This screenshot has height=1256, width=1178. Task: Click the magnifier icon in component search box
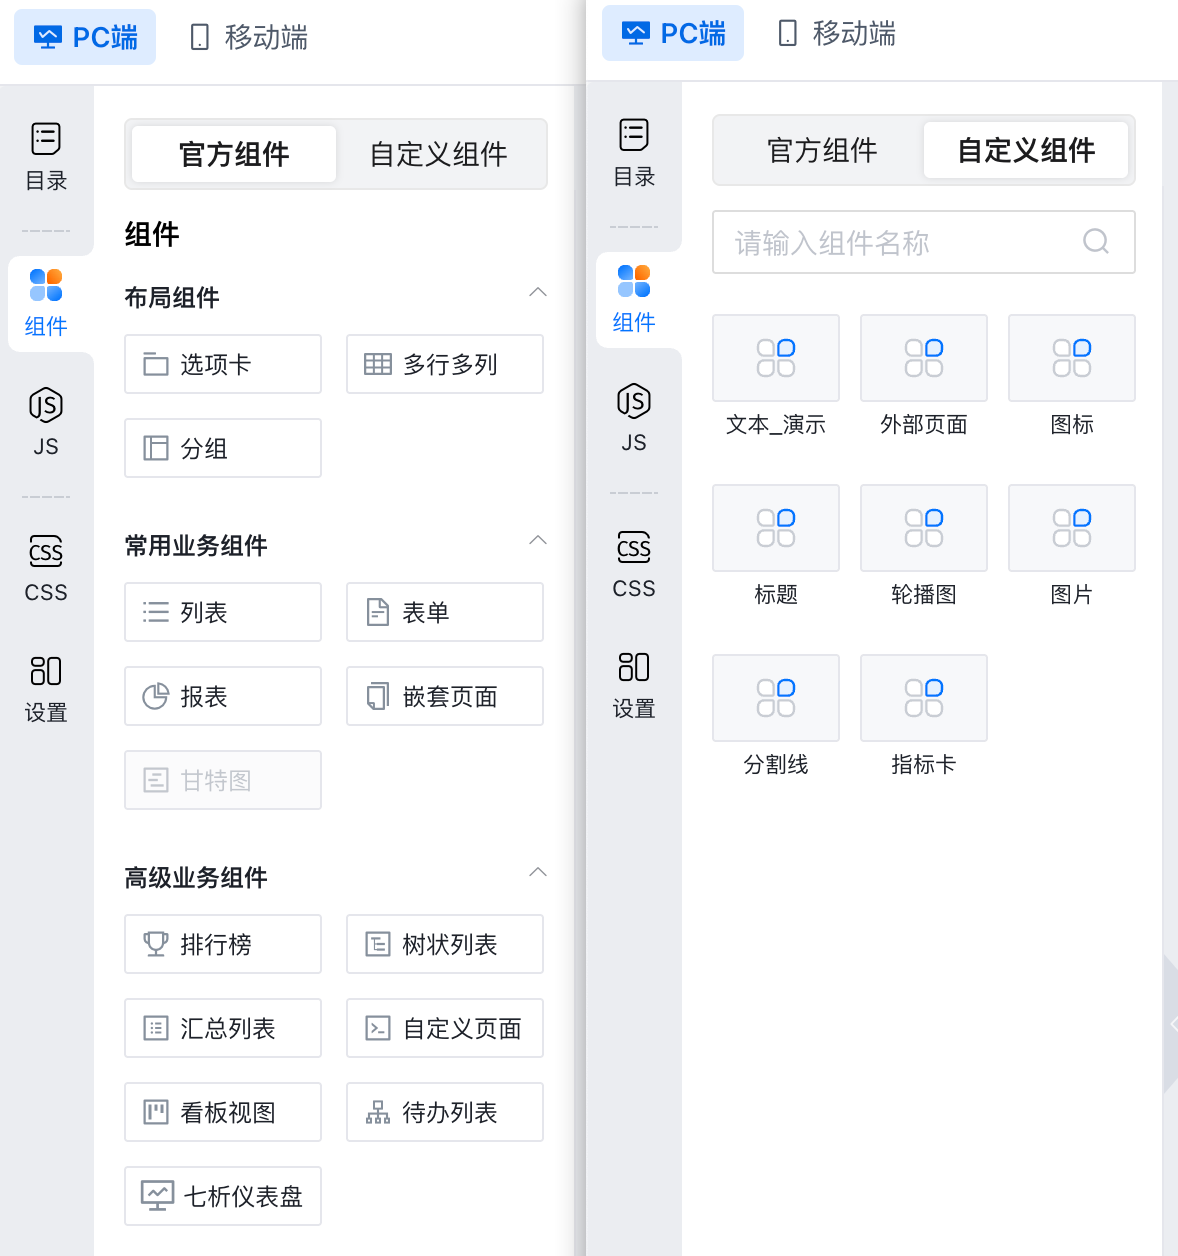[1096, 242]
